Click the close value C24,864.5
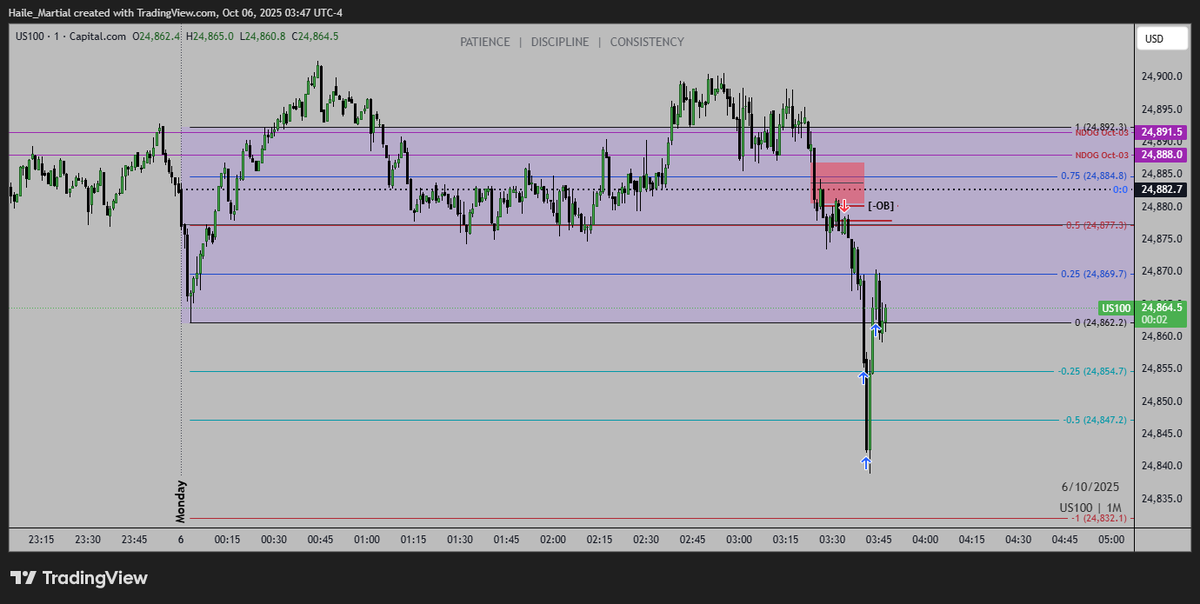The width and height of the screenshot is (1200, 604). point(315,36)
